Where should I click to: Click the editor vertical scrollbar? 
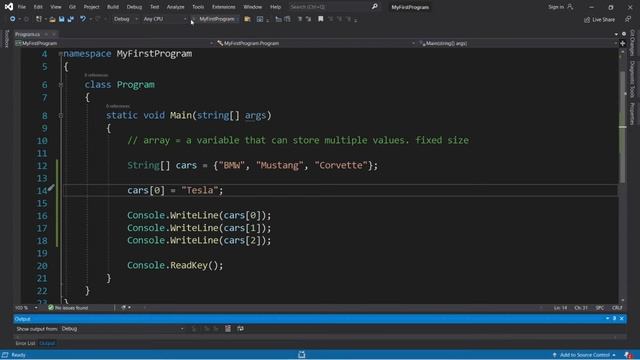pos(622,127)
